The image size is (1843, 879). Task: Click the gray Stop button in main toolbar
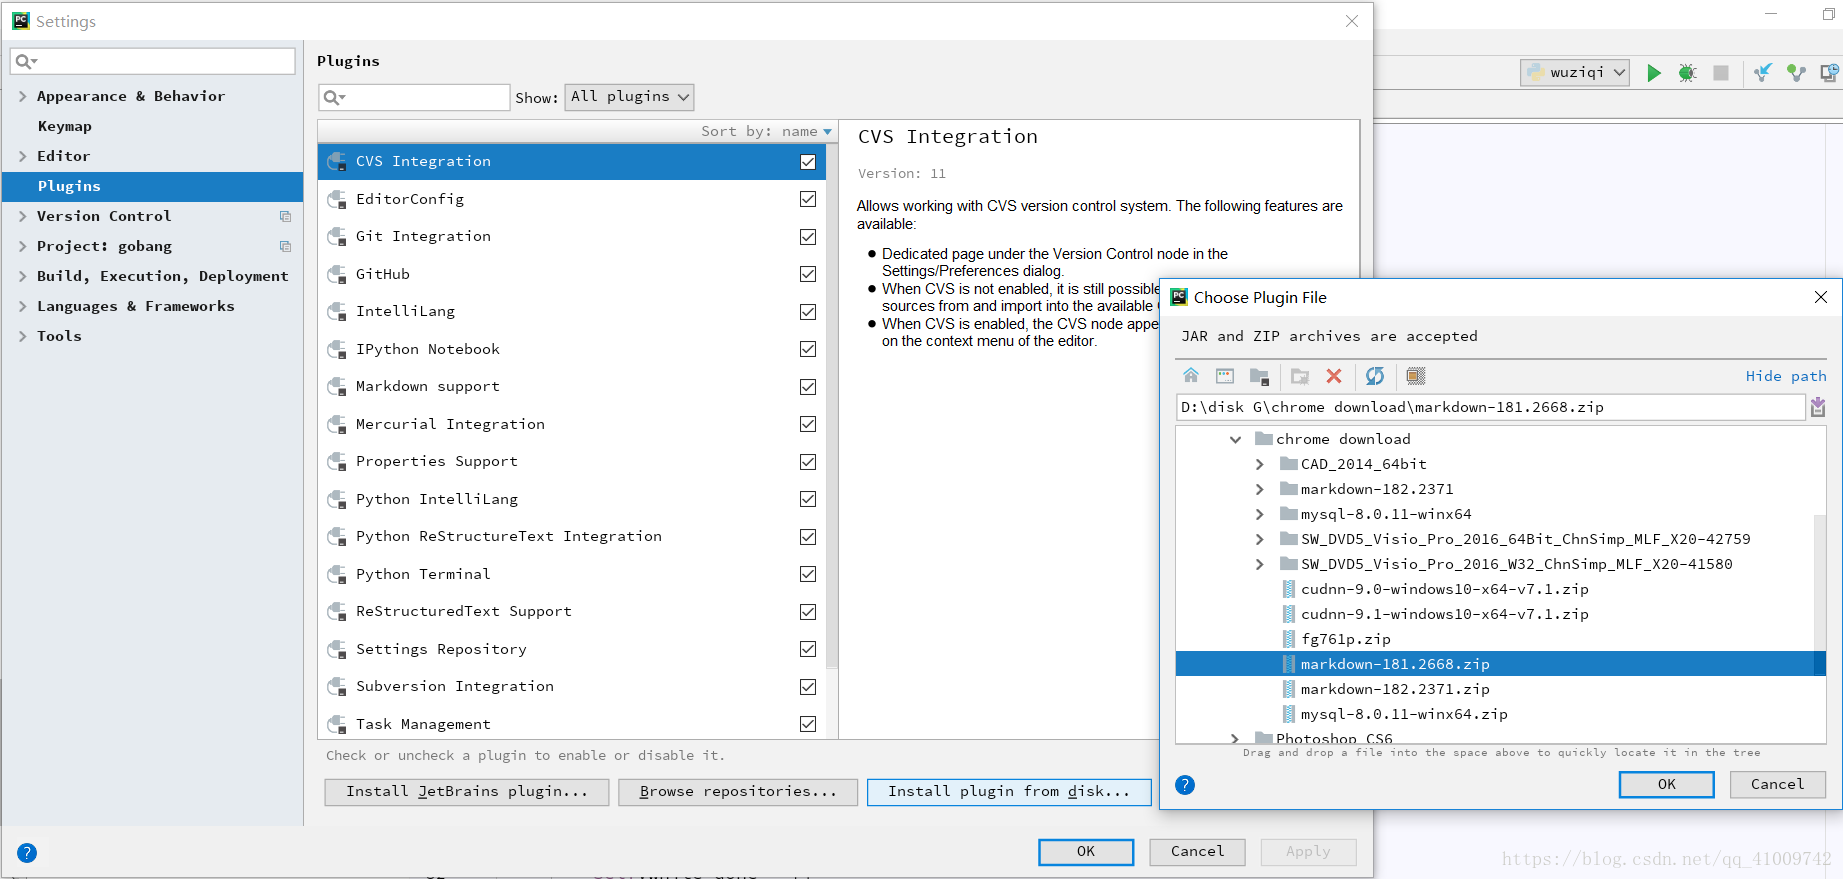click(x=1721, y=73)
